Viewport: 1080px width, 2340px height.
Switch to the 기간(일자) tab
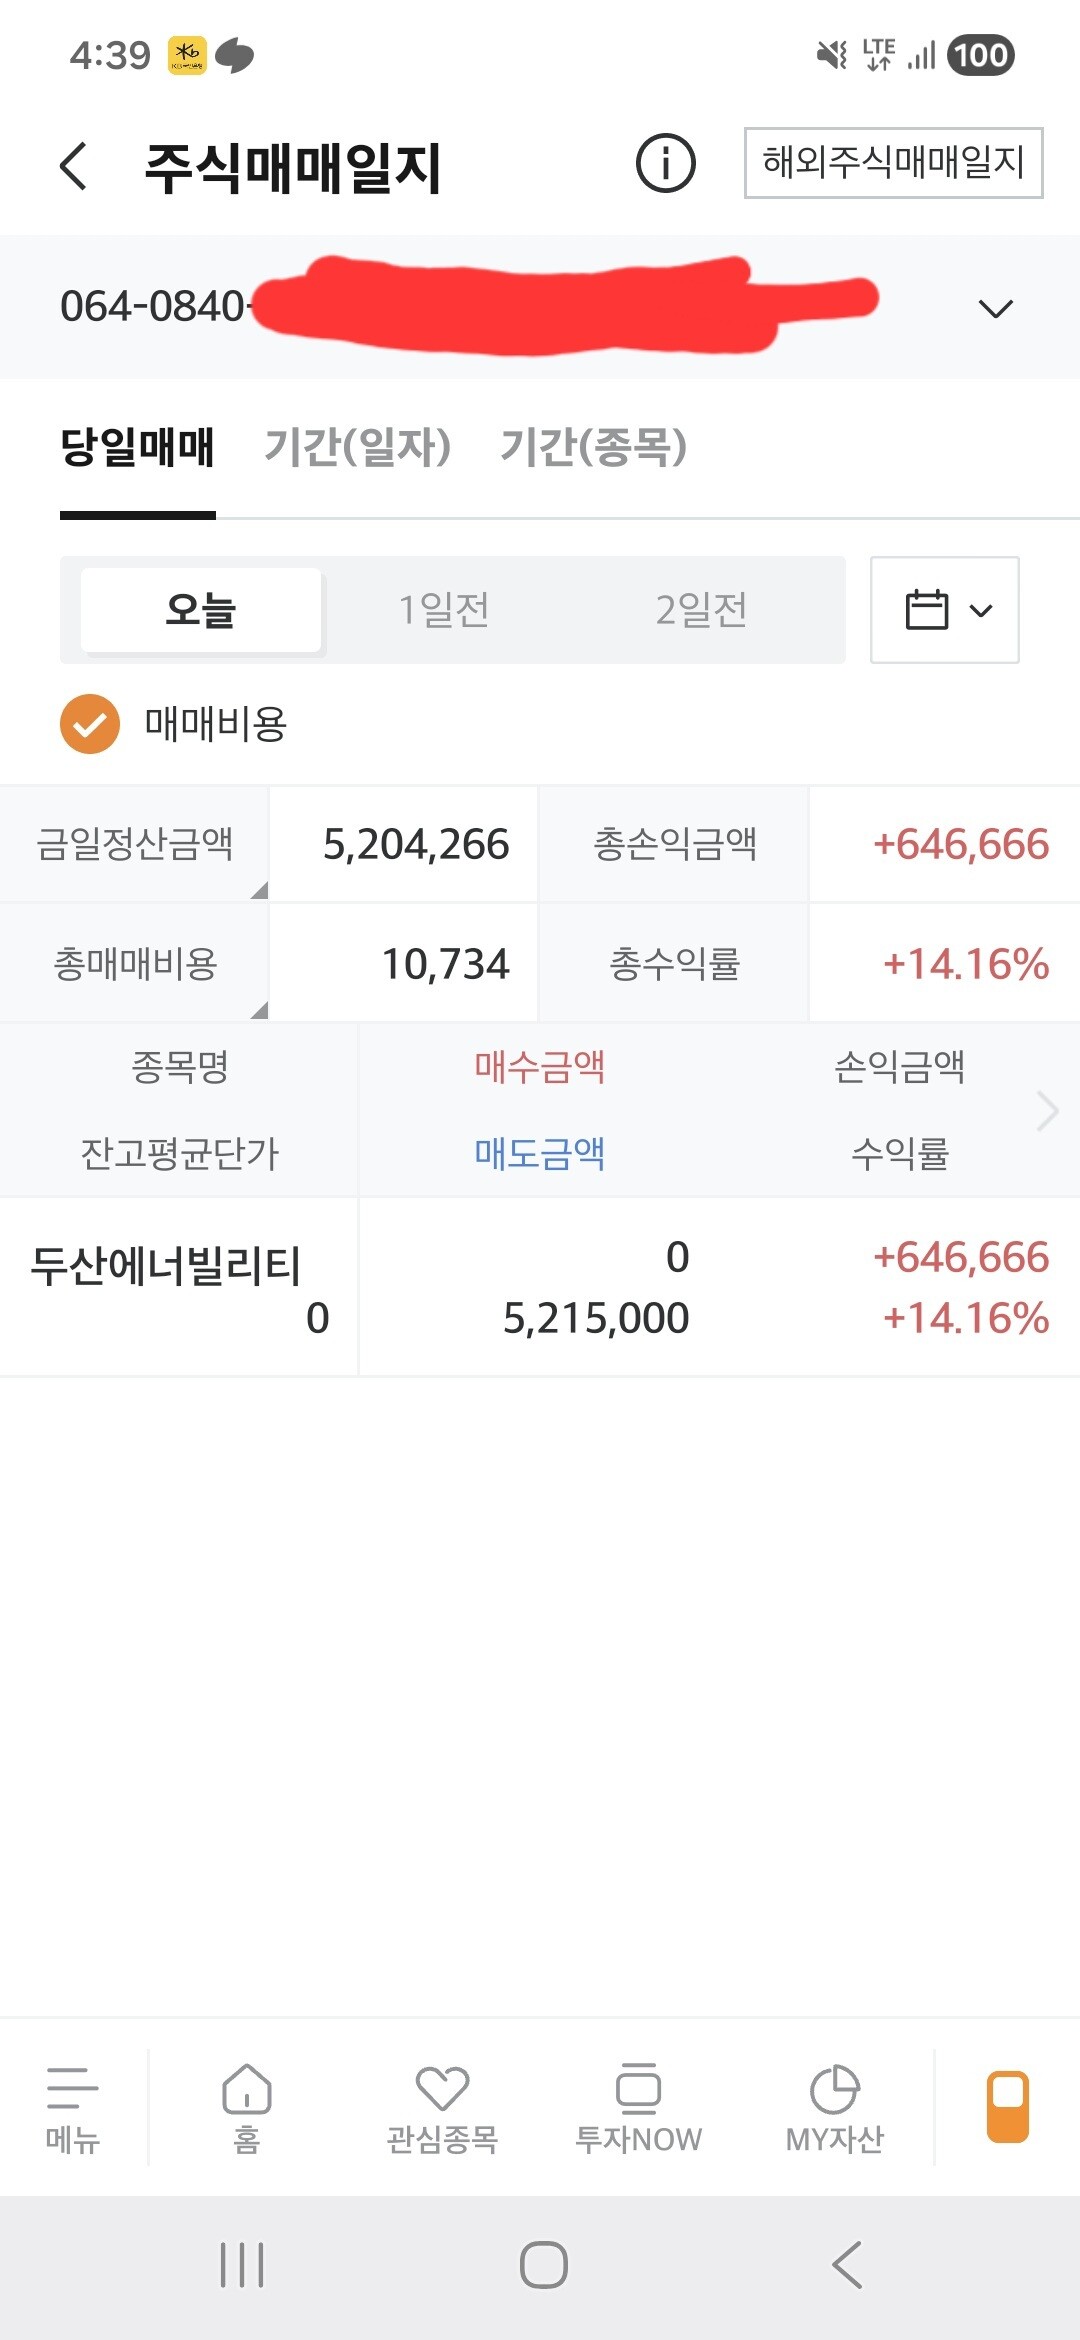pyautogui.click(x=357, y=446)
